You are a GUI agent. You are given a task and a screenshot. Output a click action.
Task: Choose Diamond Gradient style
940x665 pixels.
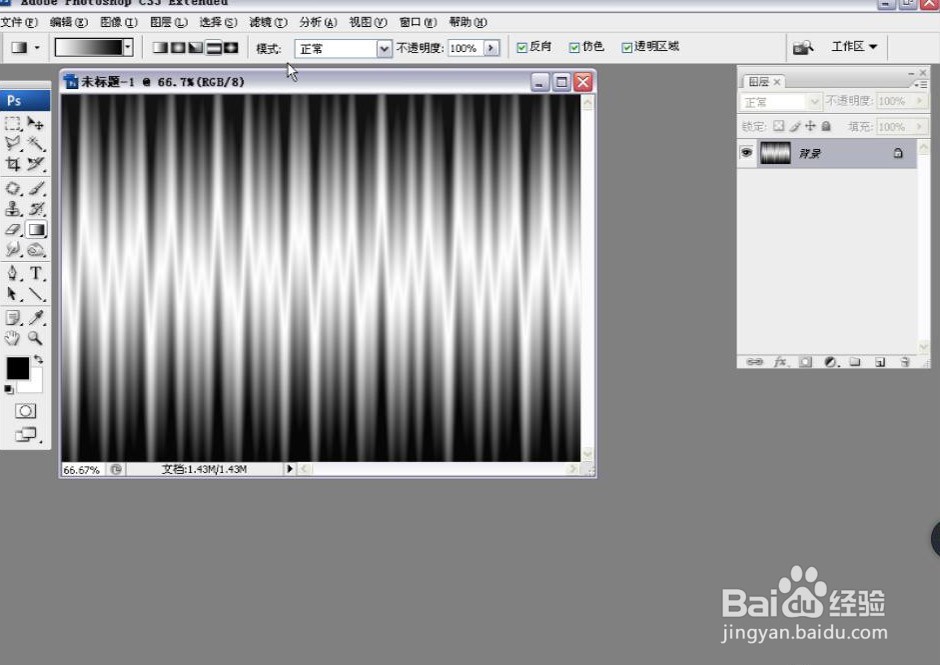click(x=231, y=47)
